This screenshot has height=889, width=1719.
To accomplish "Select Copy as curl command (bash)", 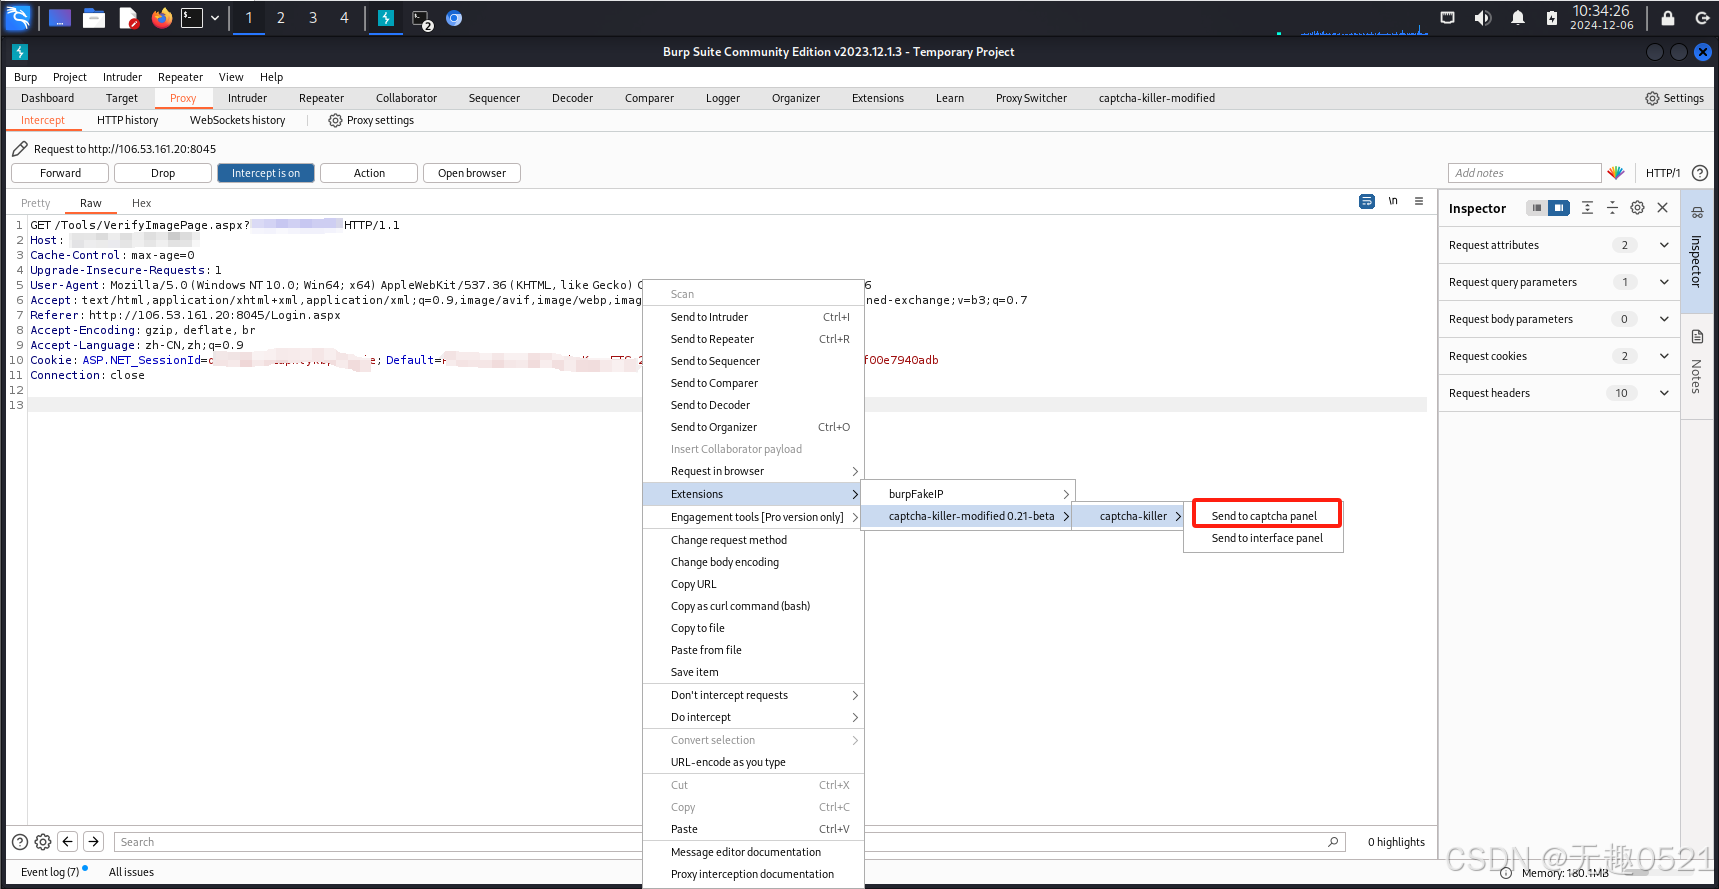I will point(753,606).
